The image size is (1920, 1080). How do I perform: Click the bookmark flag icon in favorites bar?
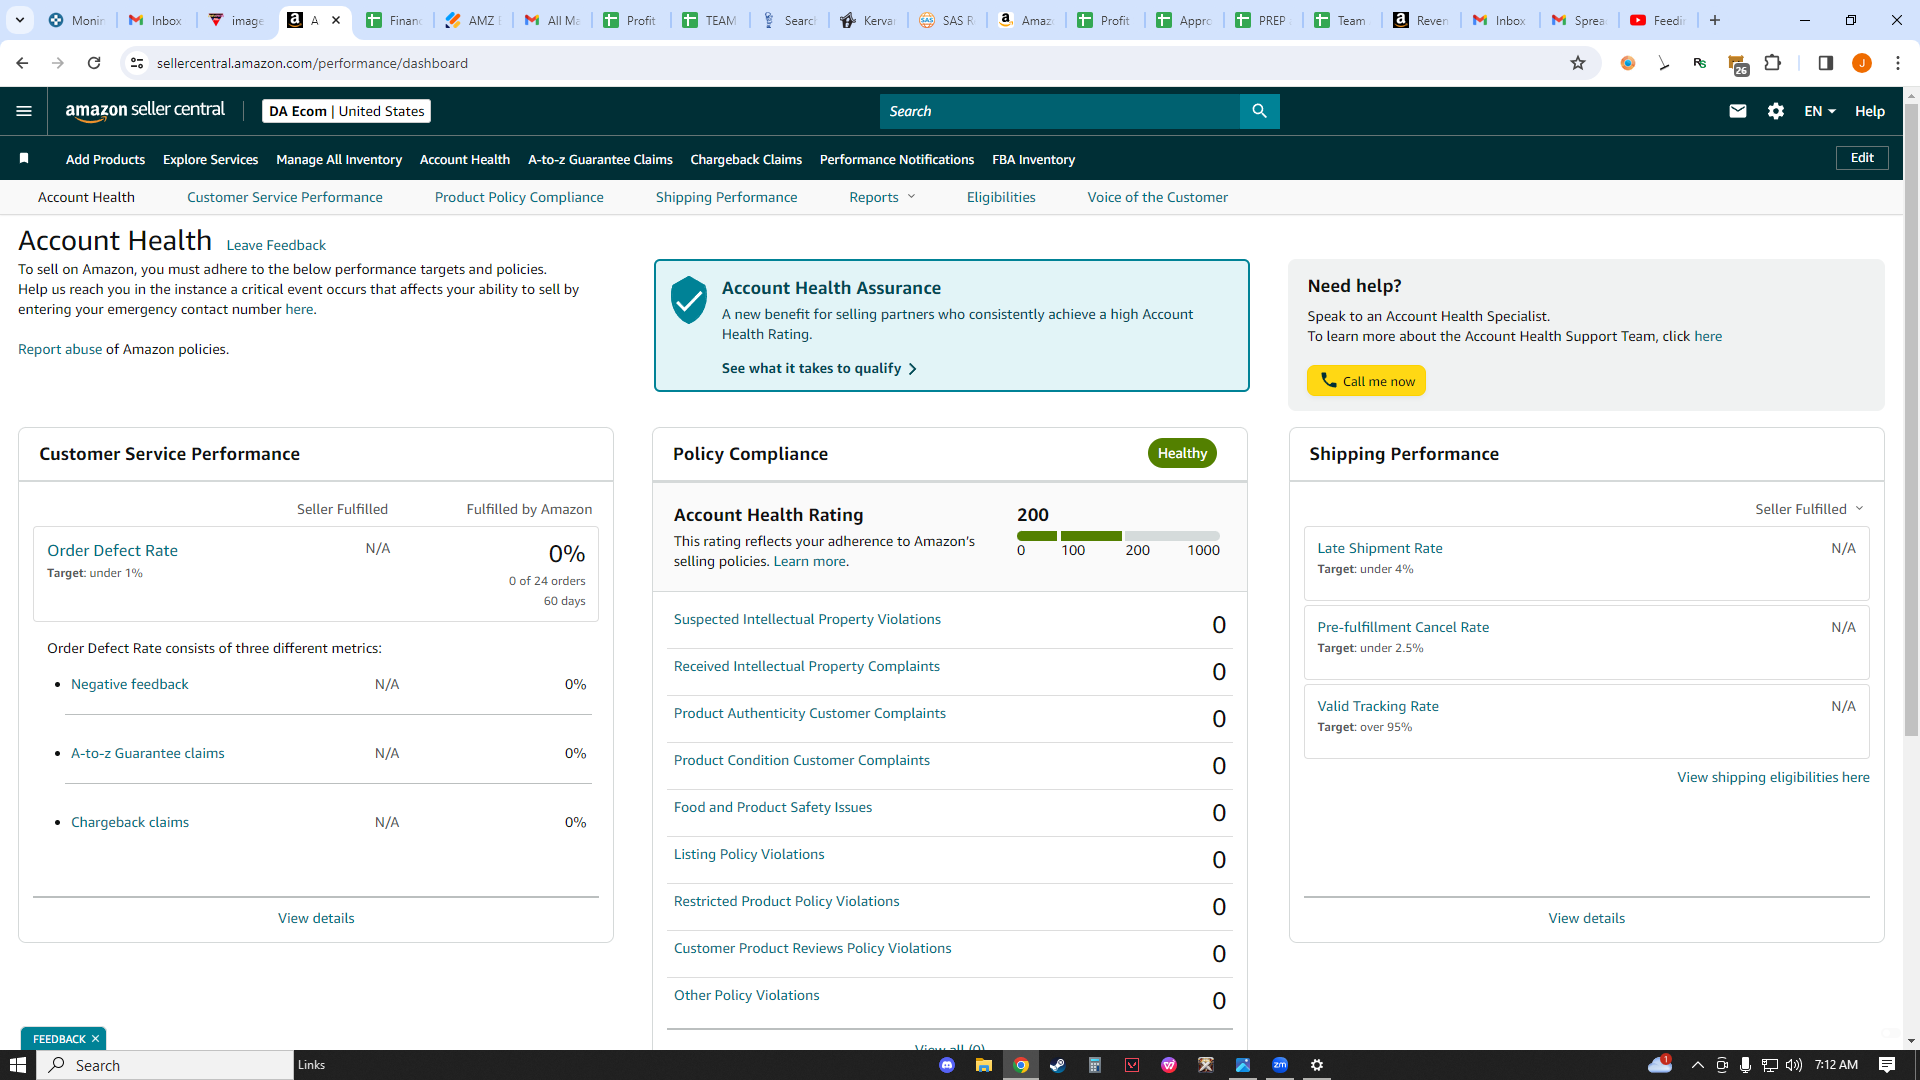pyautogui.click(x=24, y=158)
